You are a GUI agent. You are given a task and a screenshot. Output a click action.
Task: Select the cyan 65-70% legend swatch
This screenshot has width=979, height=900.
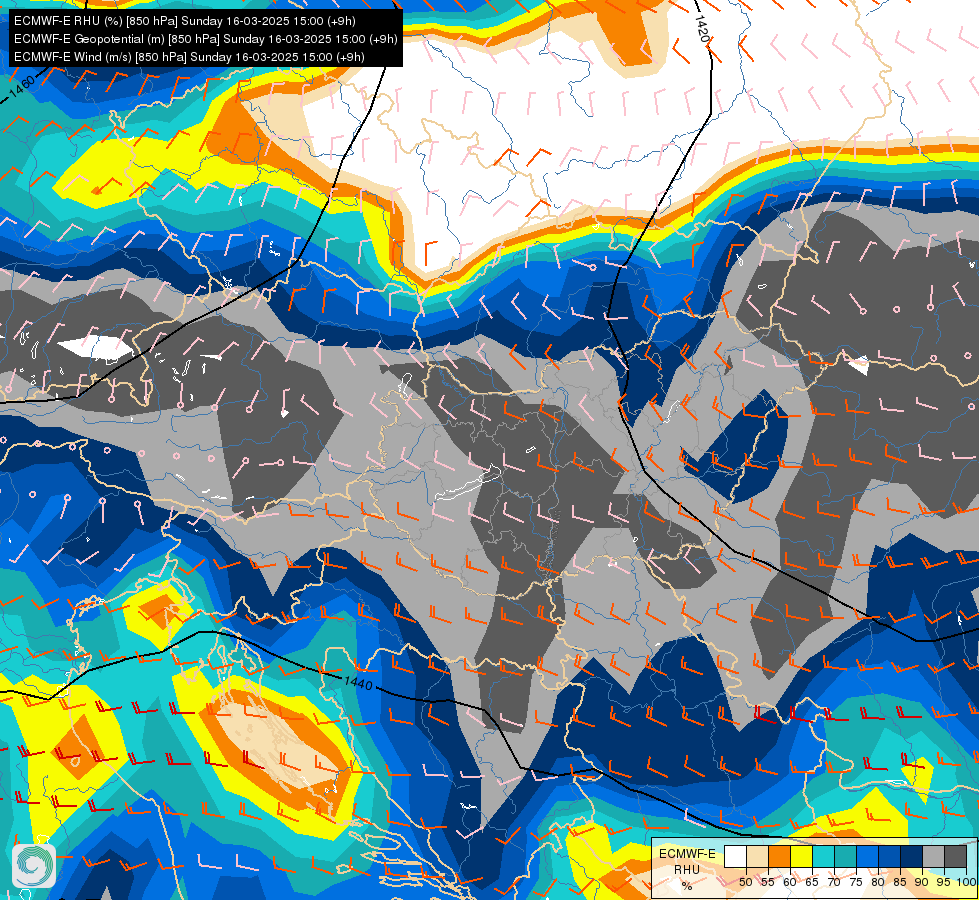[x=824, y=856]
